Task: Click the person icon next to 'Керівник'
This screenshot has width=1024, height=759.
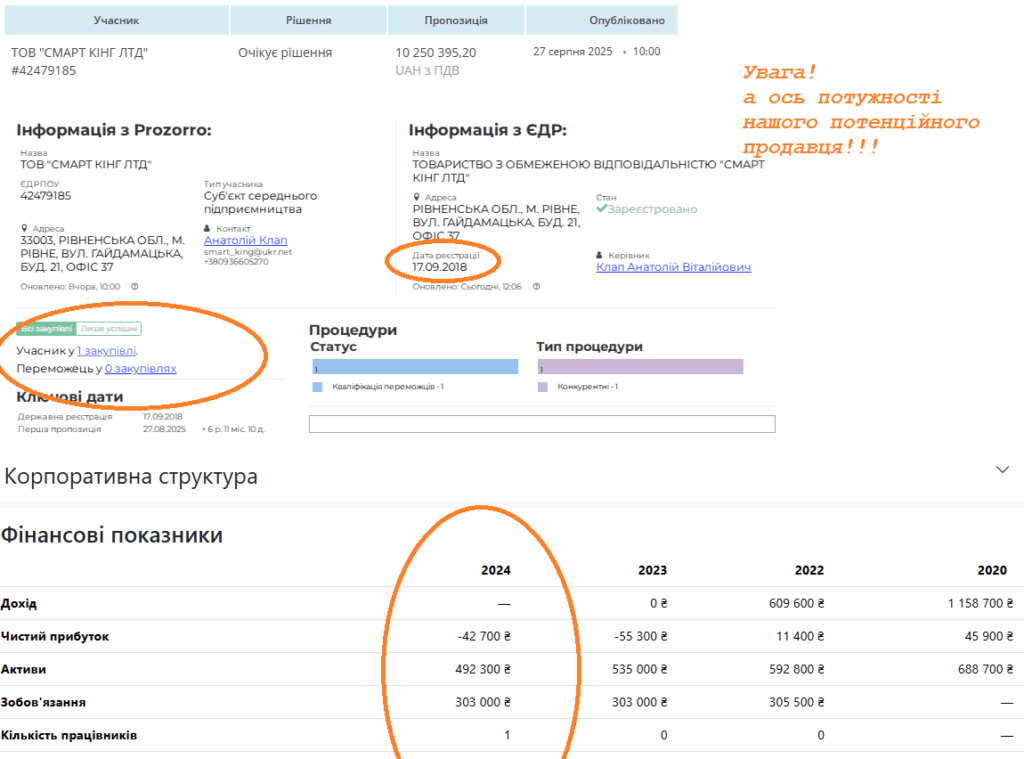Action: coord(599,256)
